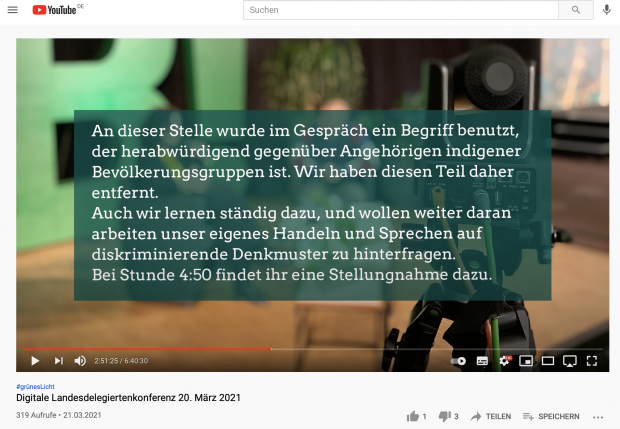Dislike the video with thumbs down
This screenshot has height=429, width=620.
tap(447, 416)
